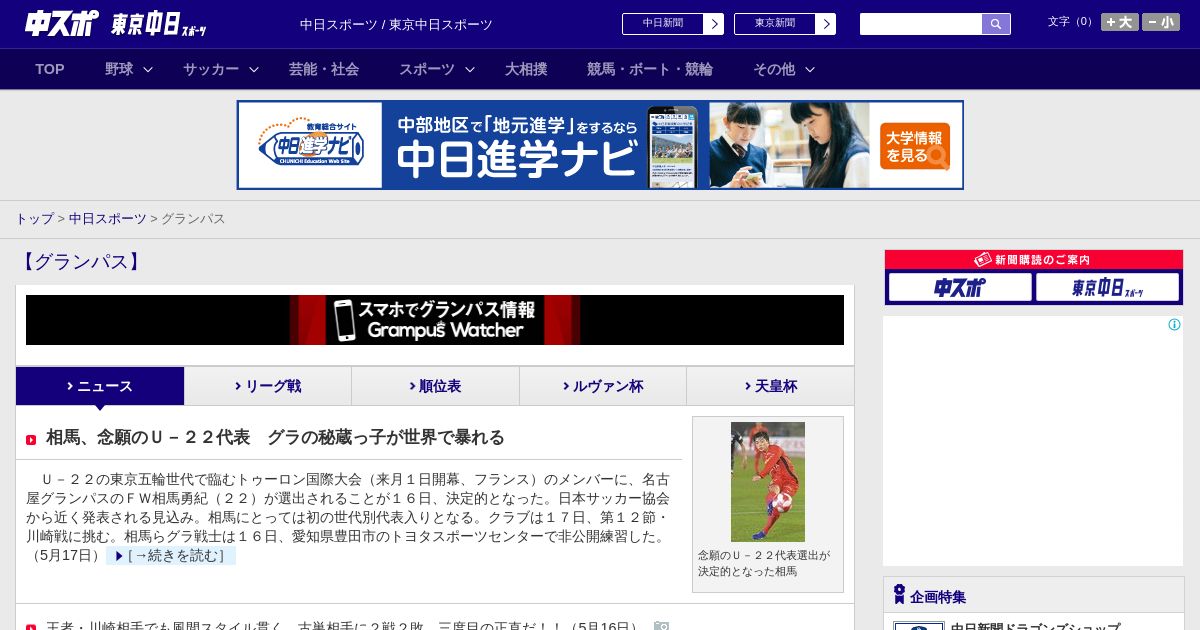The width and height of the screenshot is (1200, 630).
Task: Select the ルヴァン杯 tab
Action: click(x=603, y=386)
